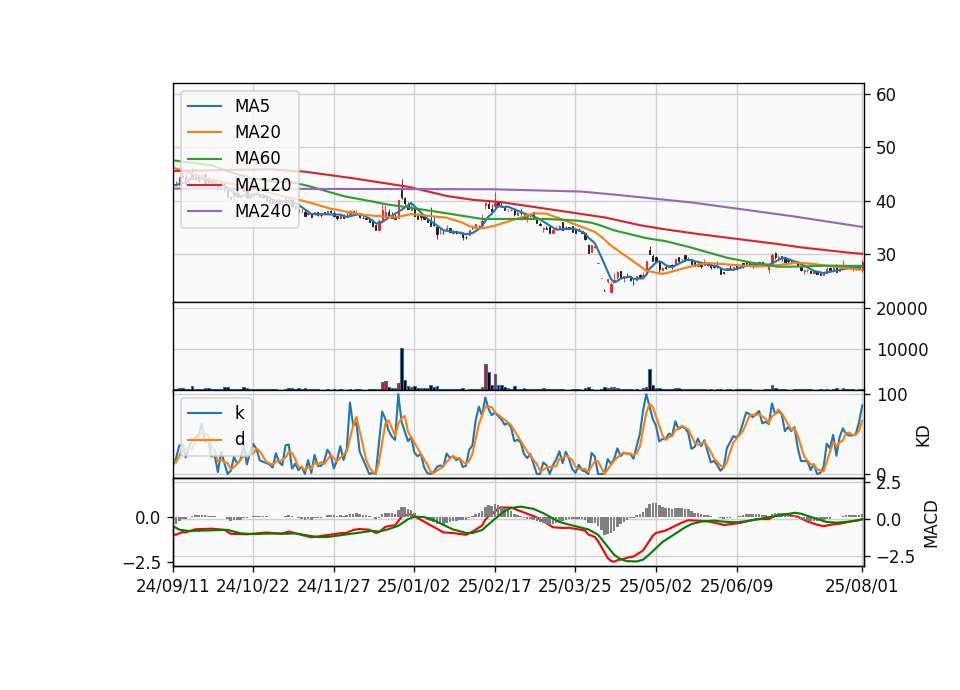Click the 25/02/17 date axis label
Screen dimensions: 960x690
click(x=495, y=587)
